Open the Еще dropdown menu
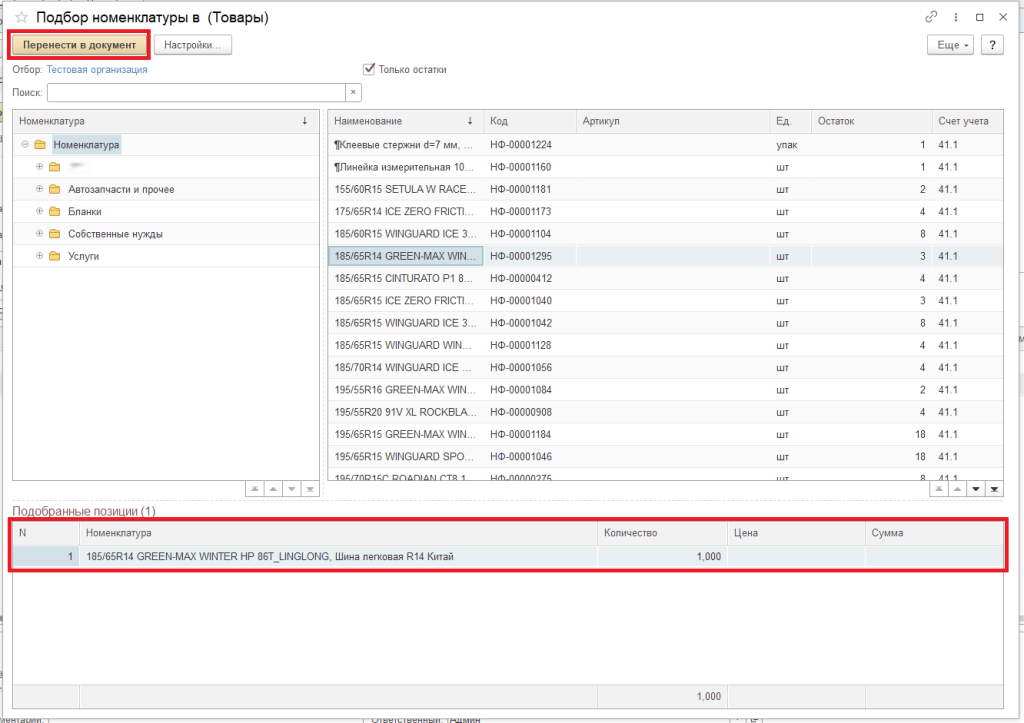 [x=950, y=45]
